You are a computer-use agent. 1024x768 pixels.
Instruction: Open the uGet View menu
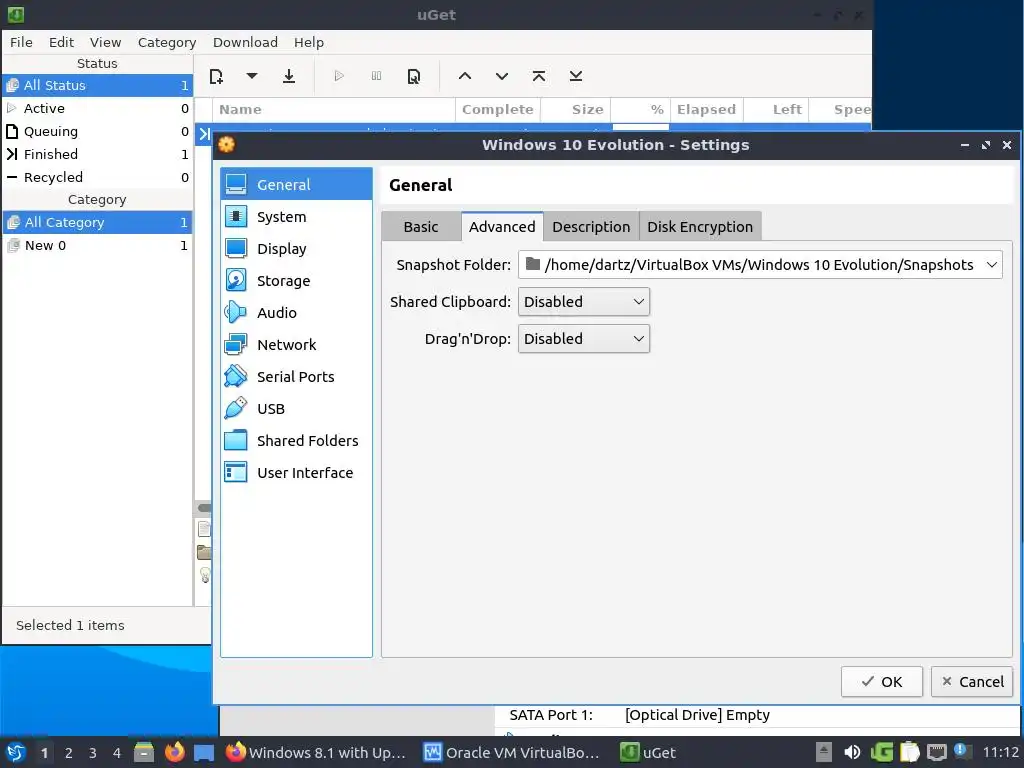105,42
